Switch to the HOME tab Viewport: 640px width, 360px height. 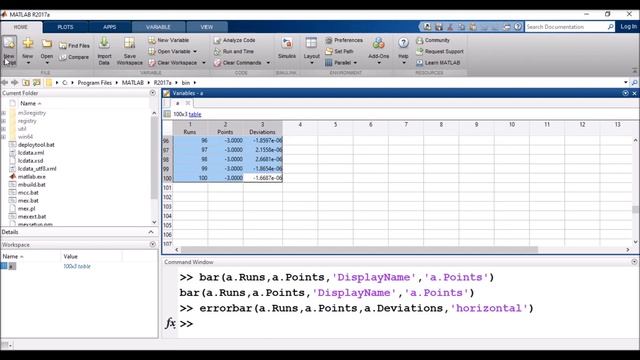(x=21, y=27)
